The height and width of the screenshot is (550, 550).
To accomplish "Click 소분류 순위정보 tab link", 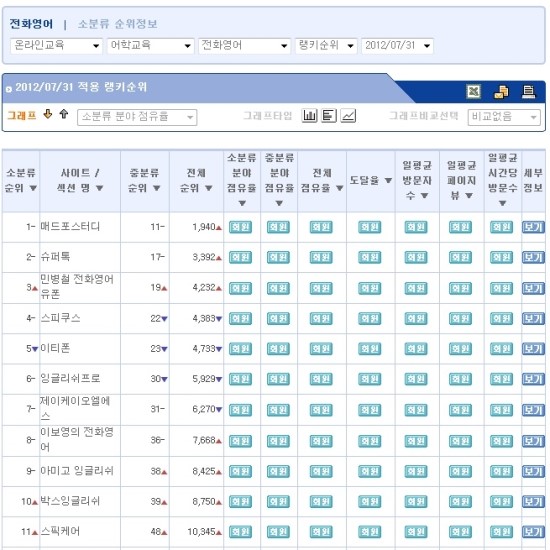I will pyautogui.click(x=118, y=24).
